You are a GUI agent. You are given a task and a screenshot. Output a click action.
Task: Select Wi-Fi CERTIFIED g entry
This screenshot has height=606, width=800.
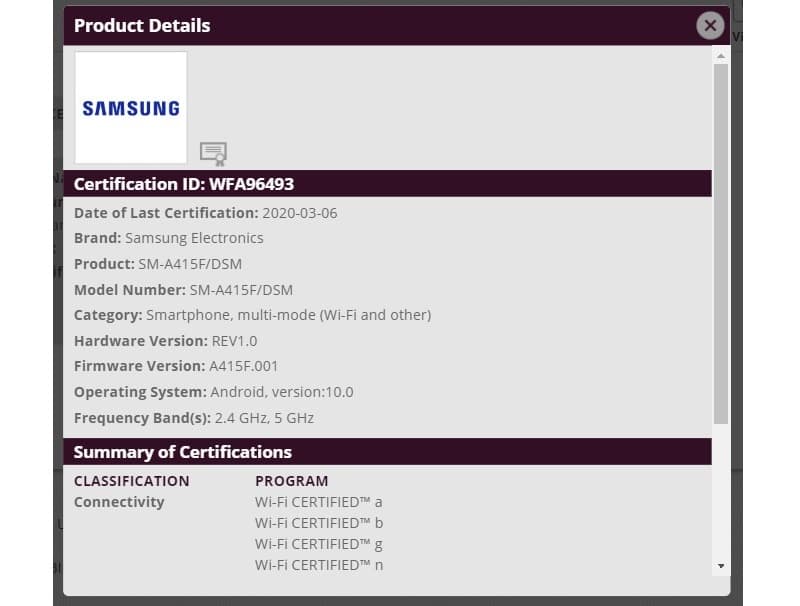[318, 544]
